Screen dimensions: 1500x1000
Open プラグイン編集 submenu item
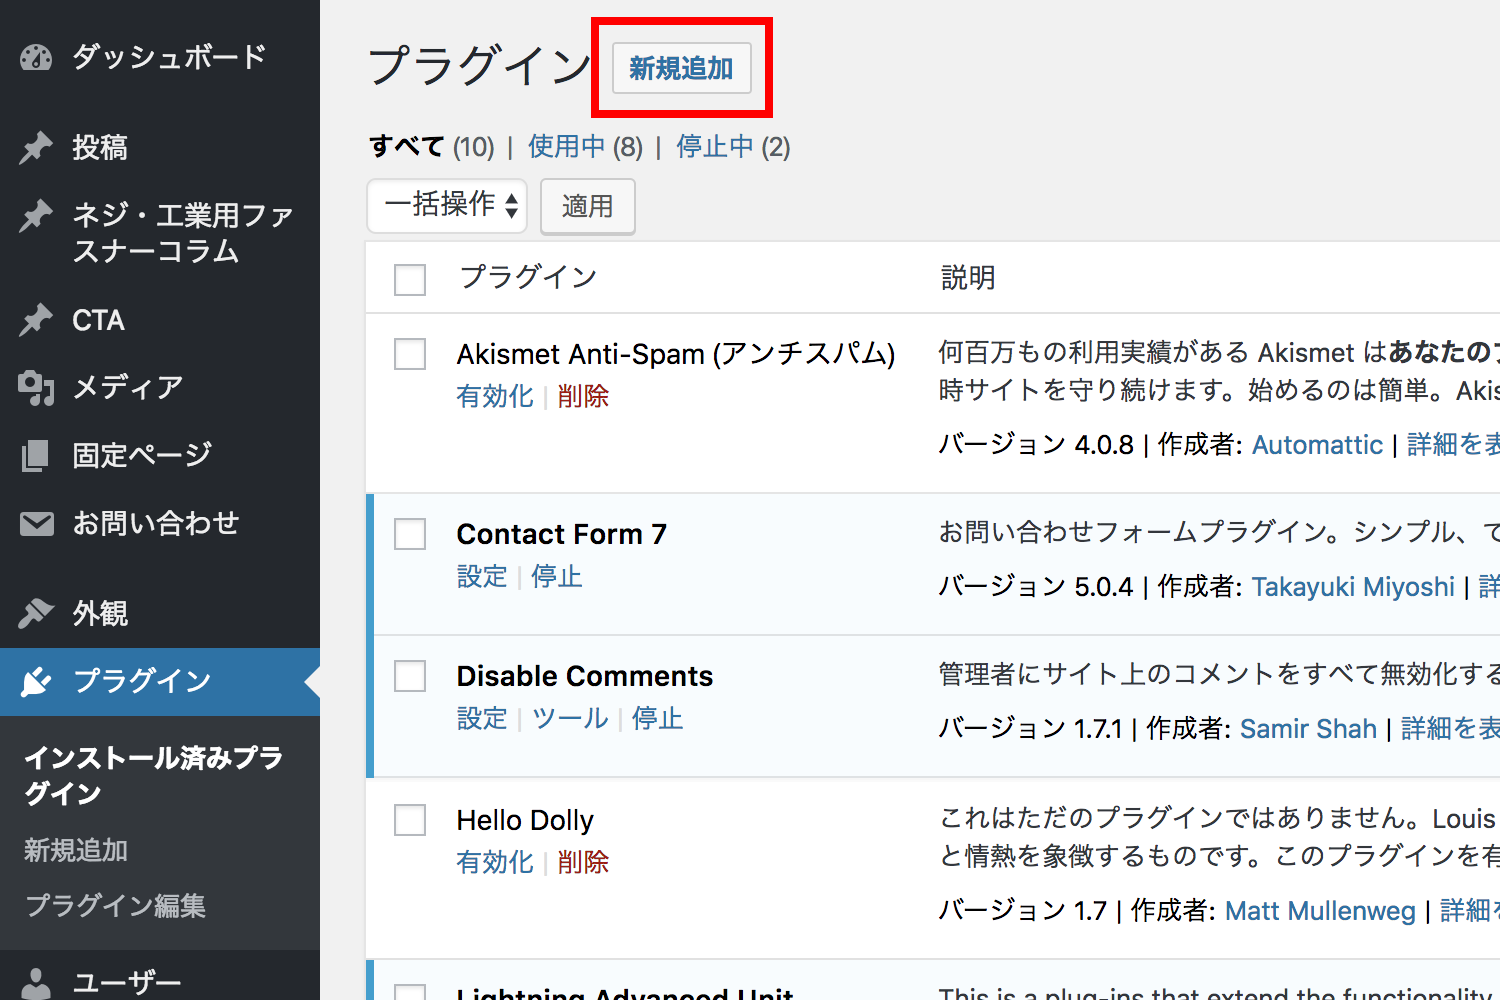coord(115,905)
